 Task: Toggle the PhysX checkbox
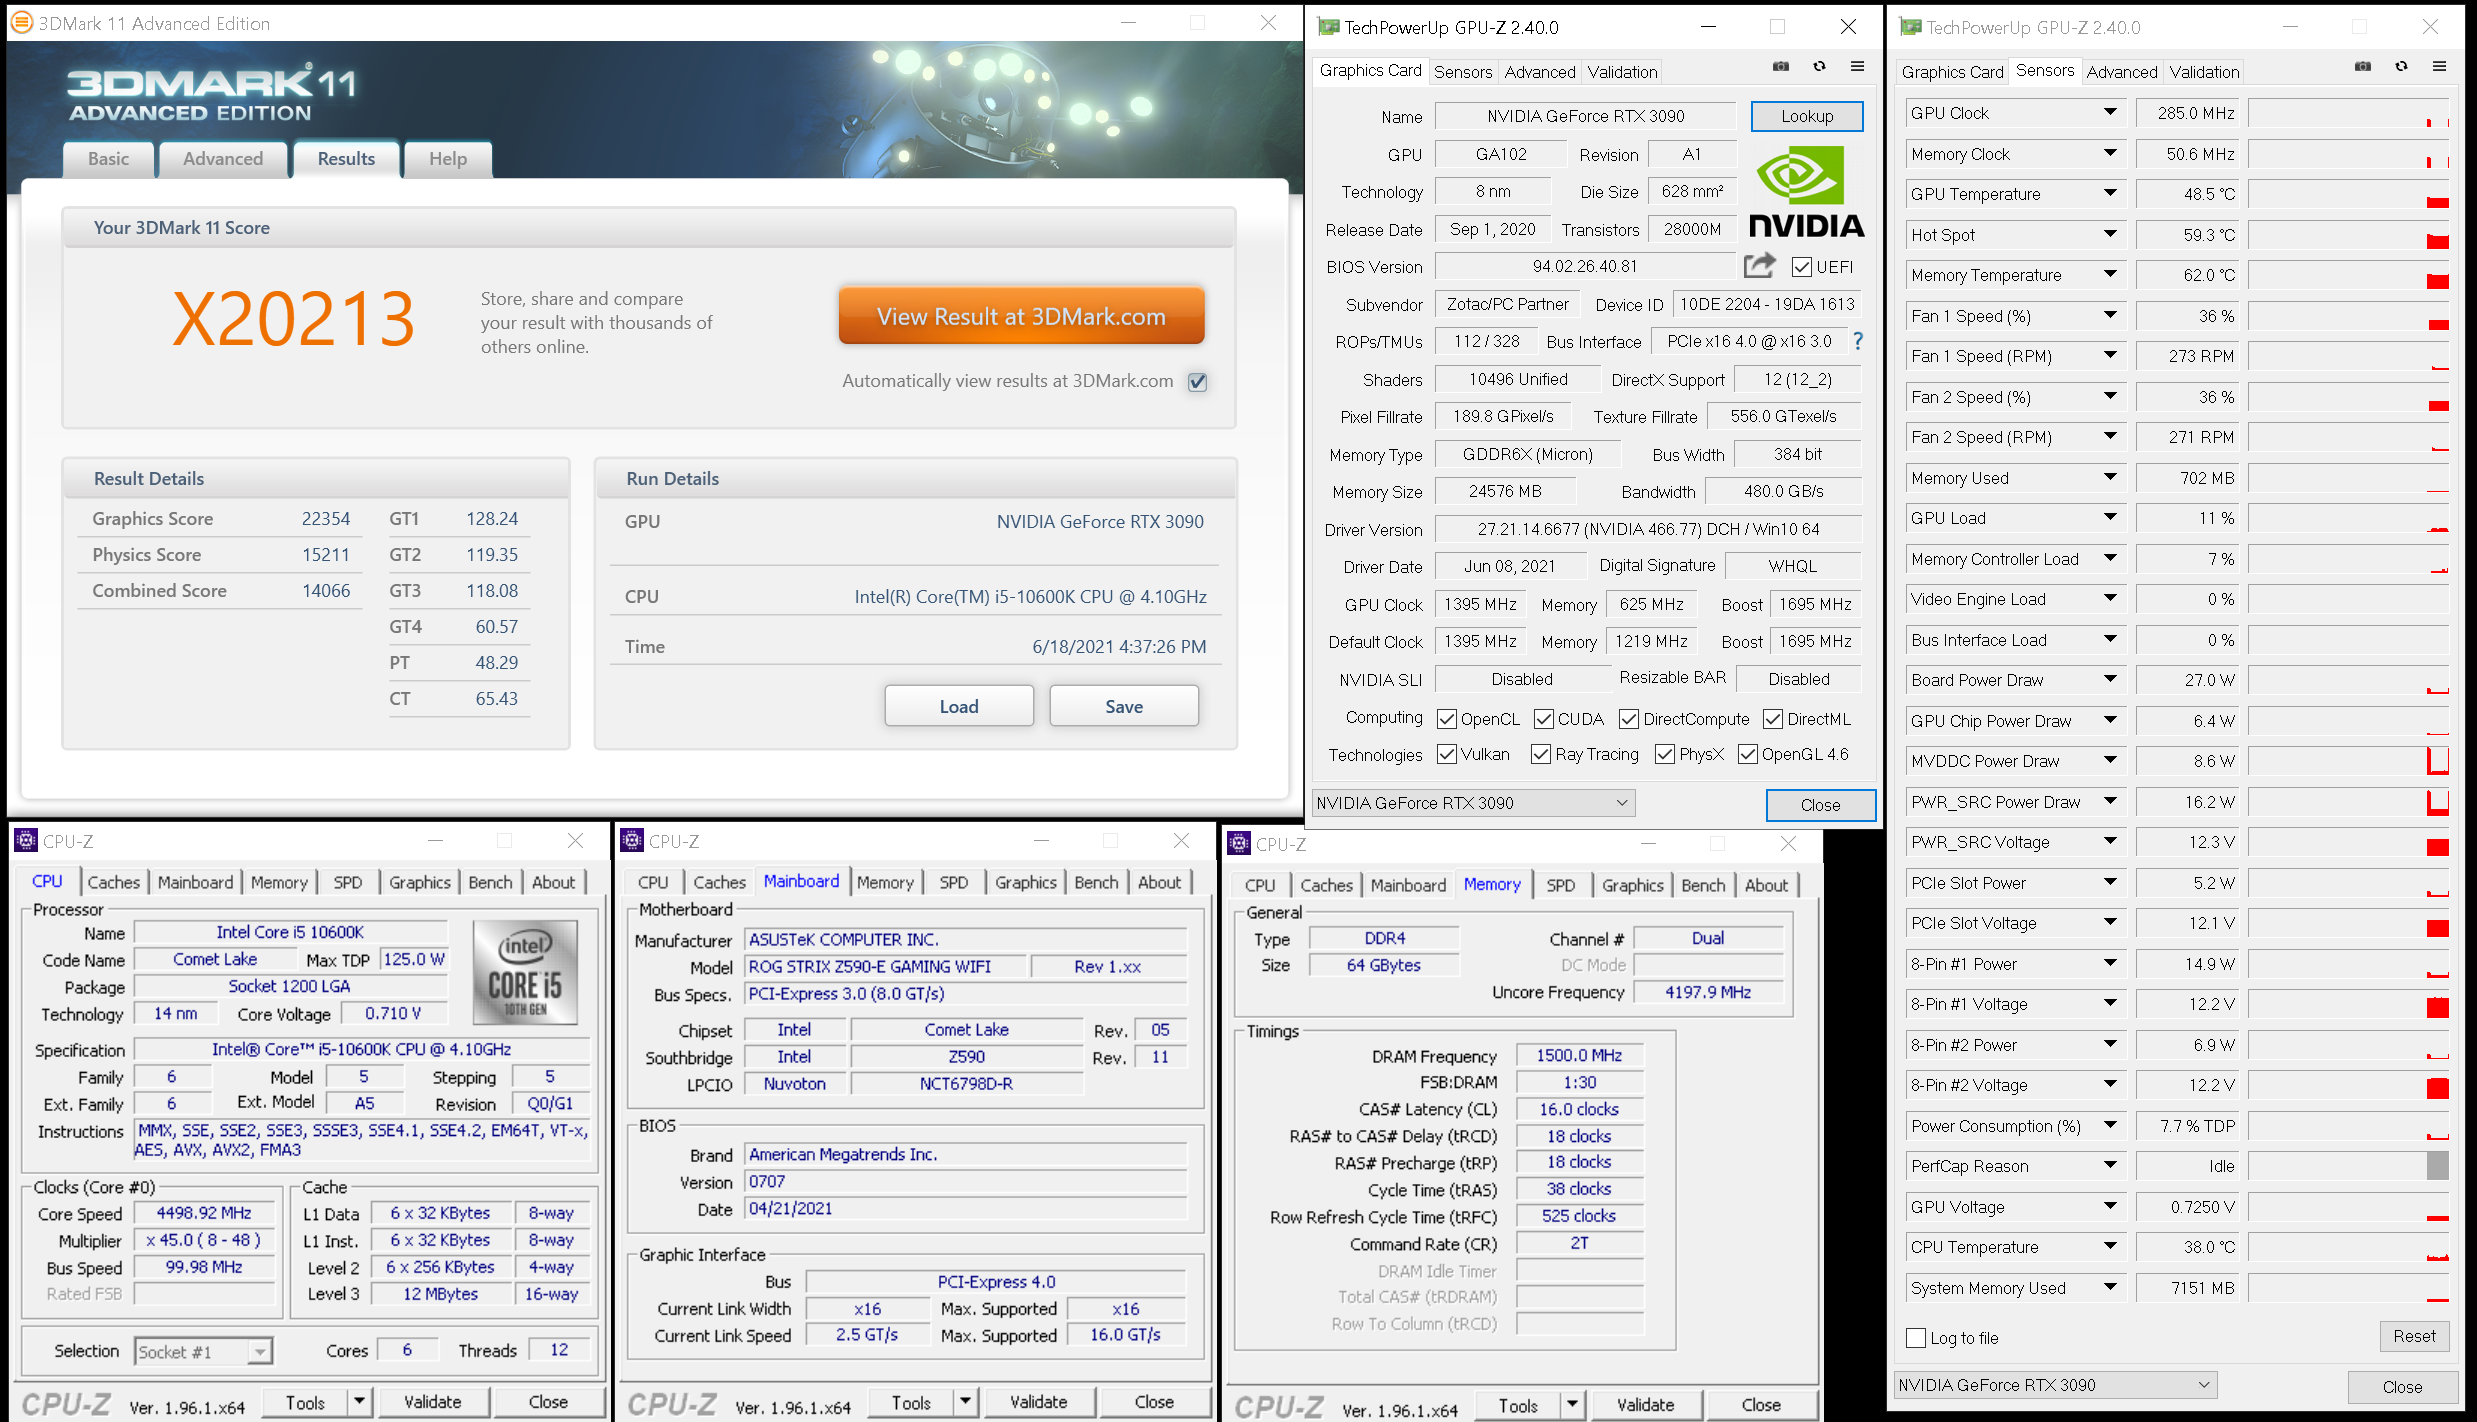click(1665, 754)
